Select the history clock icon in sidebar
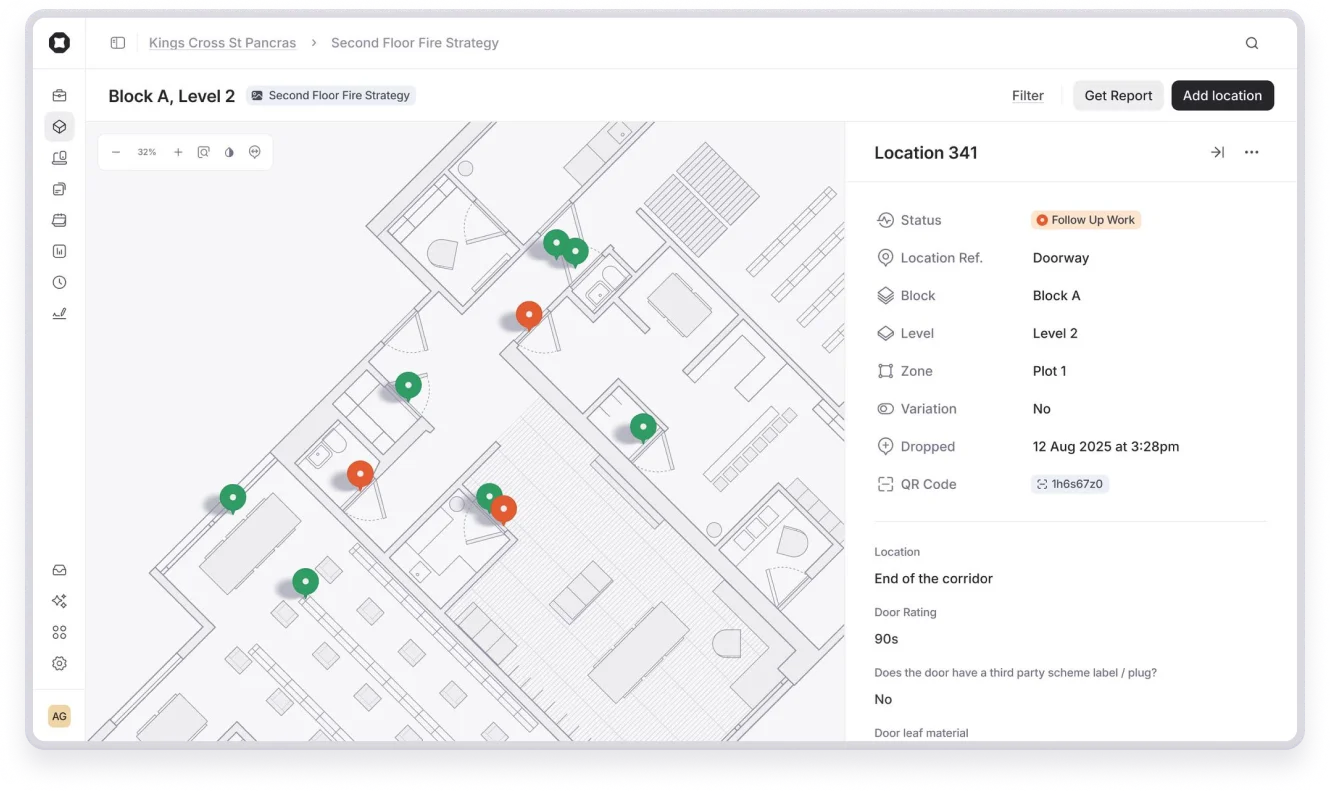The height and width of the screenshot is (791, 1330). click(x=59, y=282)
